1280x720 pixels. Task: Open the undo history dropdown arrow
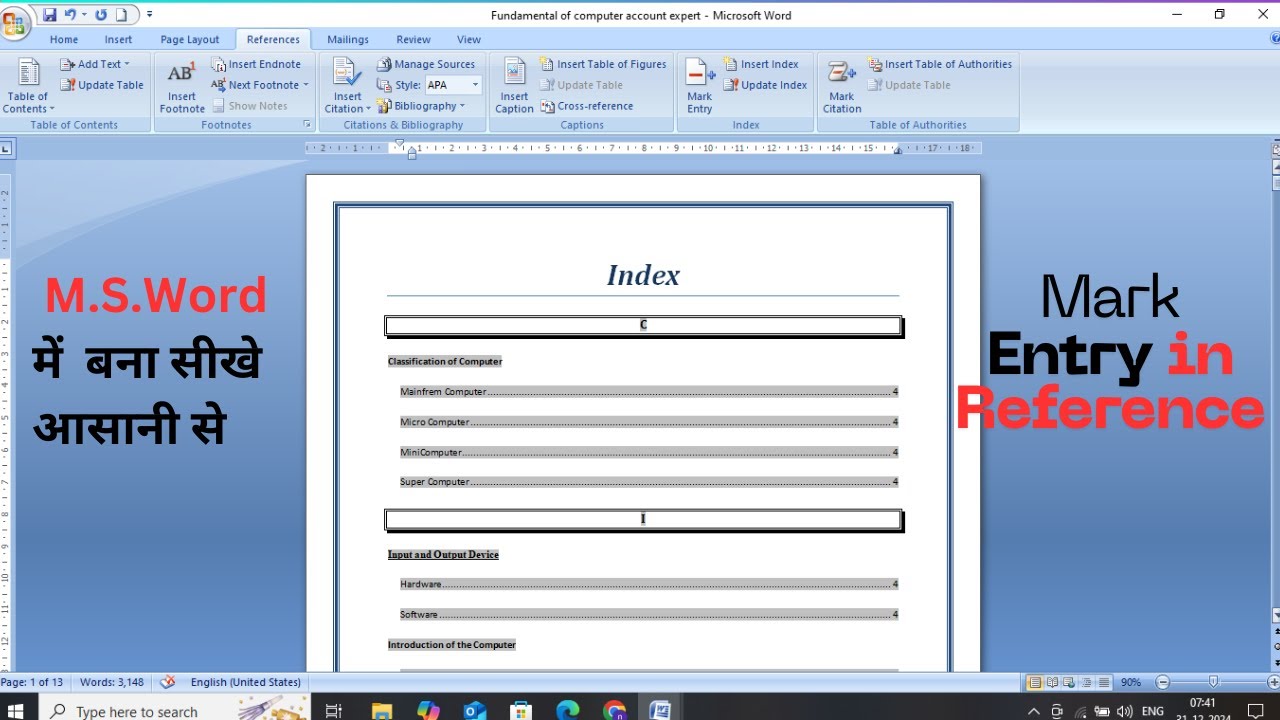tap(84, 15)
